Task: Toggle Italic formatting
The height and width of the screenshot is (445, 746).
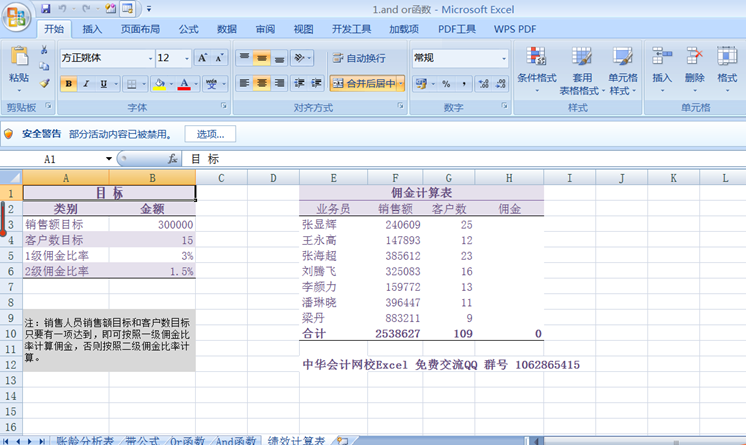Action: coord(86,84)
